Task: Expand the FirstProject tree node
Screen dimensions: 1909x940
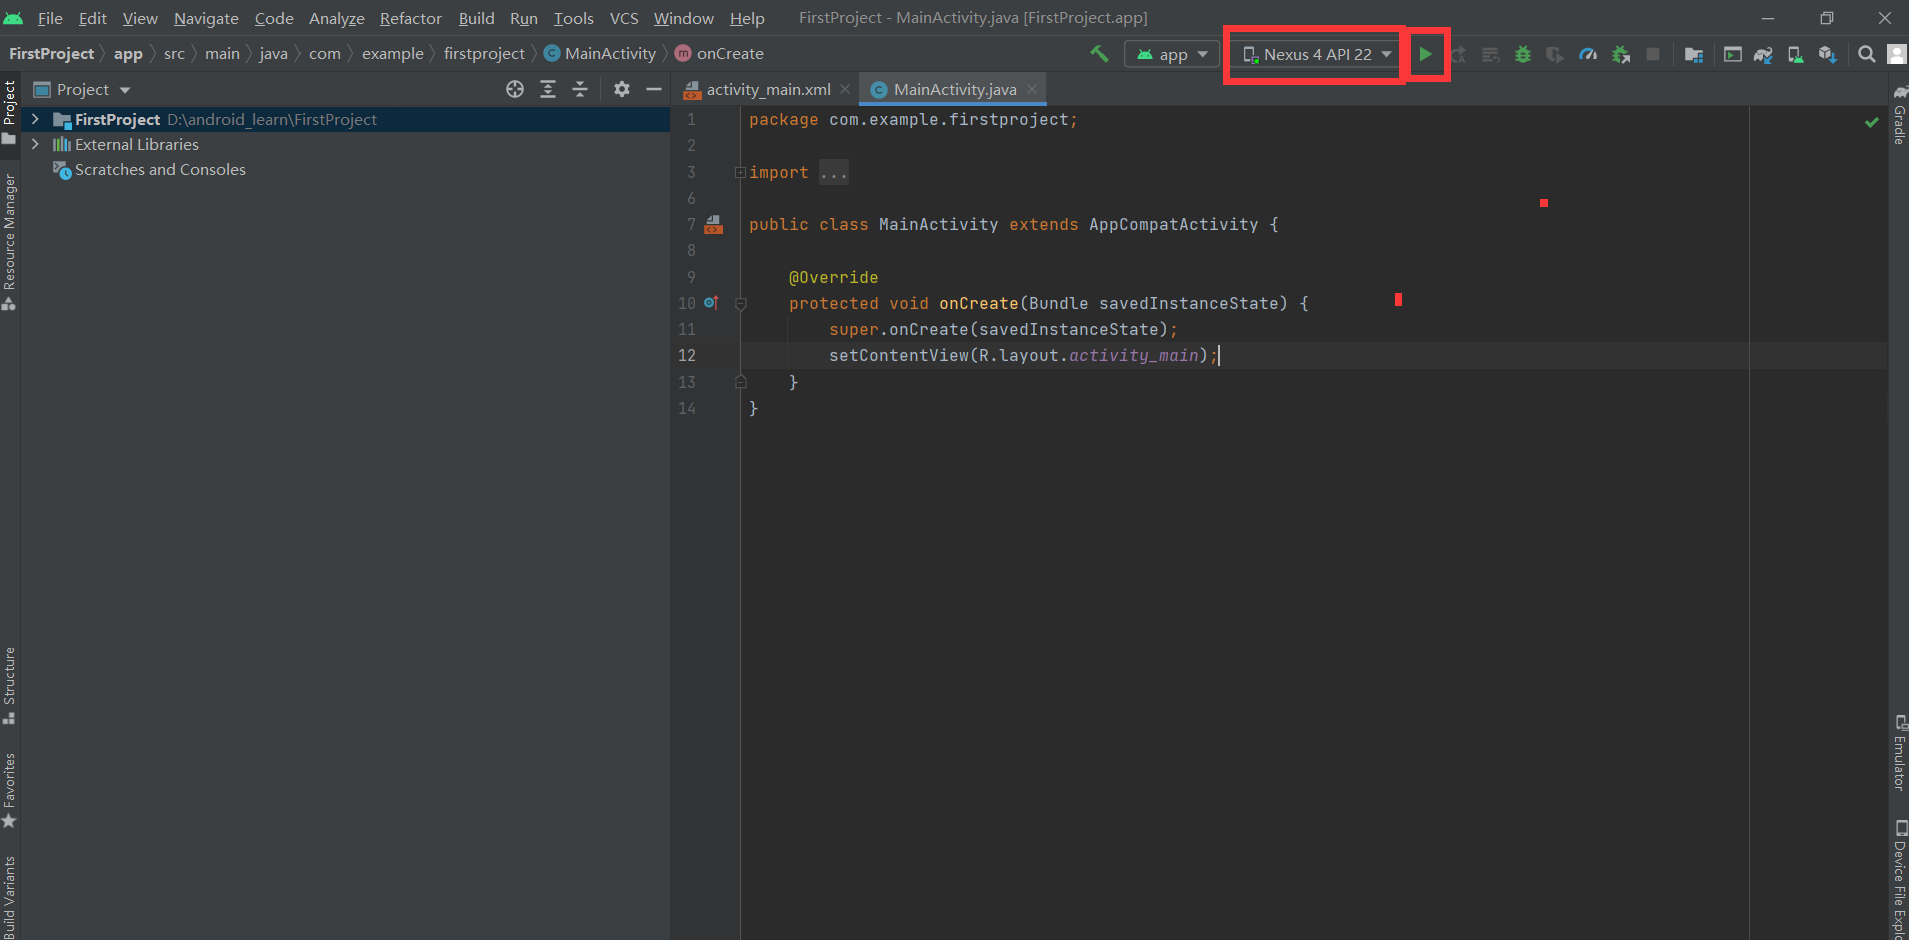Action: pyautogui.click(x=35, y=119)
